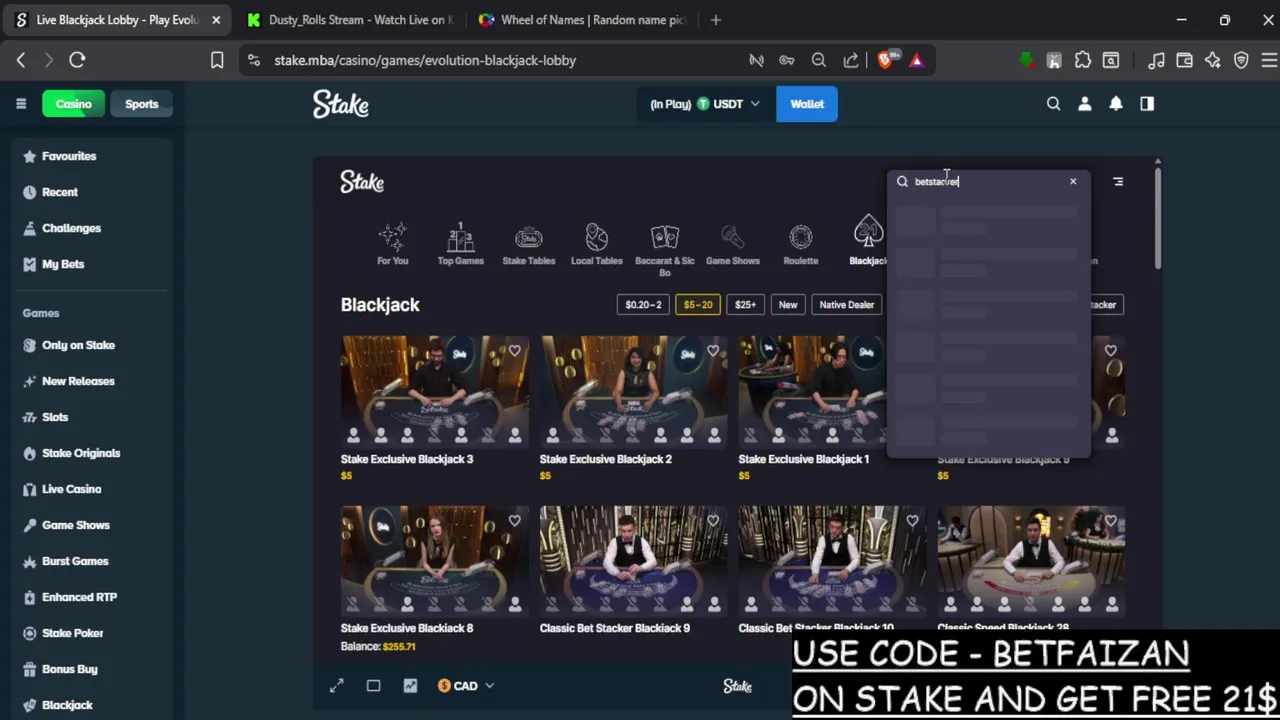This screenshot has width=1280, height=720.
Task: Open My Bets in the sidebar
Action: [62, 264]
